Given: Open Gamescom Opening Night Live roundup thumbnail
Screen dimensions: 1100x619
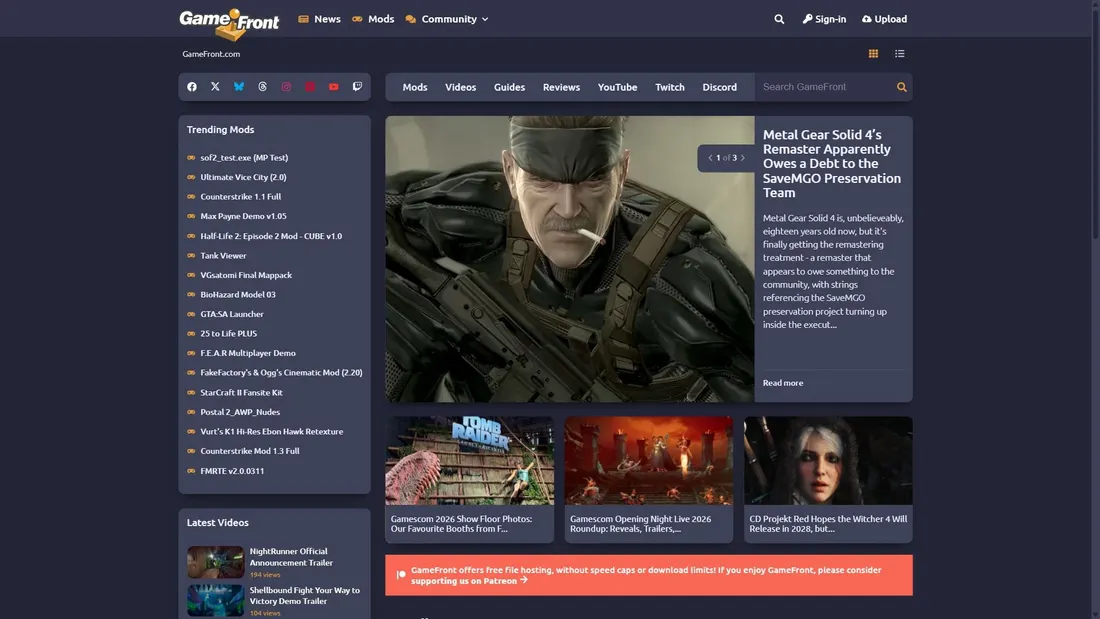Looking at the screenshot, I should [x=649, y=460].
